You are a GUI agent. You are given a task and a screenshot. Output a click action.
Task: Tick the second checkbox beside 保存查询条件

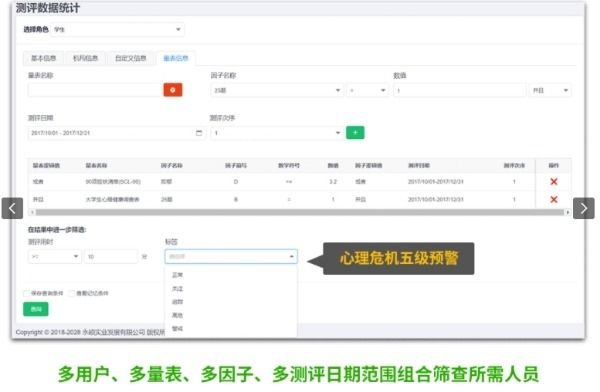click(72, 293)
